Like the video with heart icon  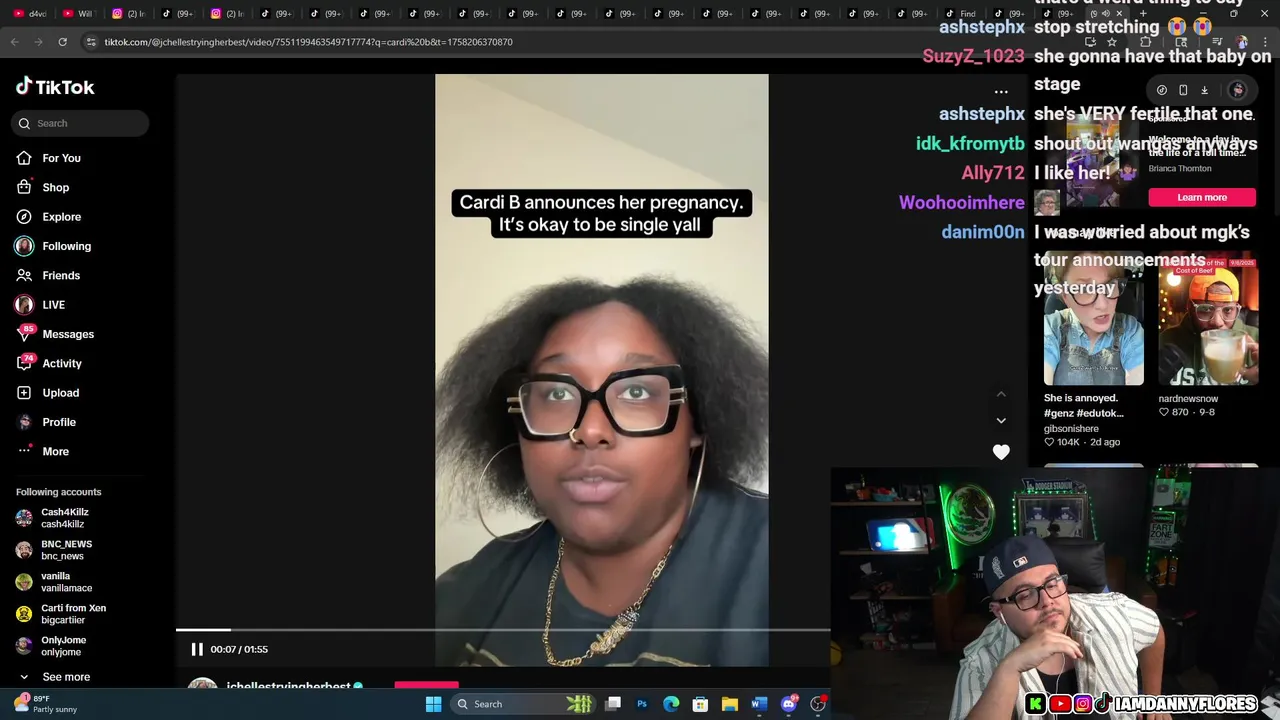point(1001,452)
